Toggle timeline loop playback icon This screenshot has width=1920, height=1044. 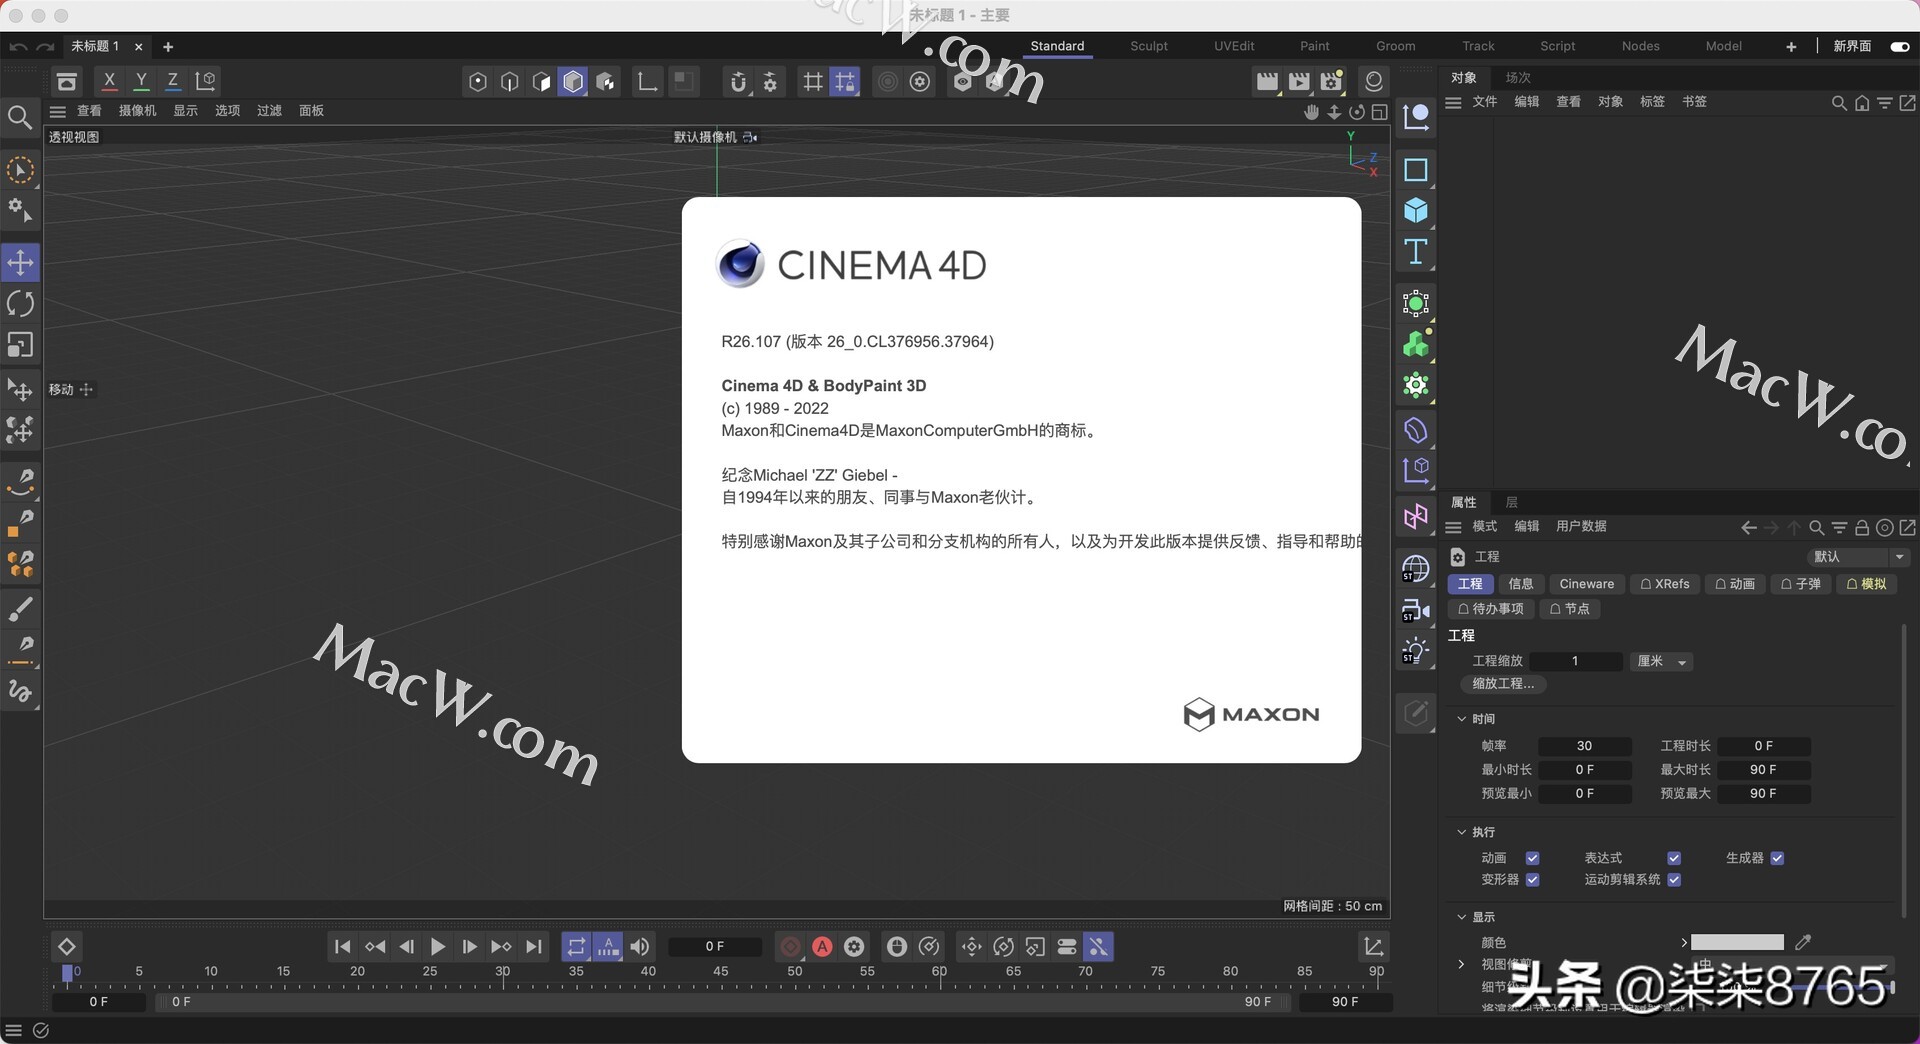(x=576, y=946)
